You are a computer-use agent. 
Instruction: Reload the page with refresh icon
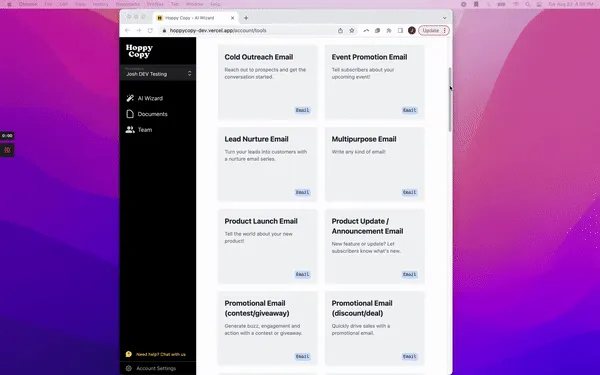tap(150, 30)
